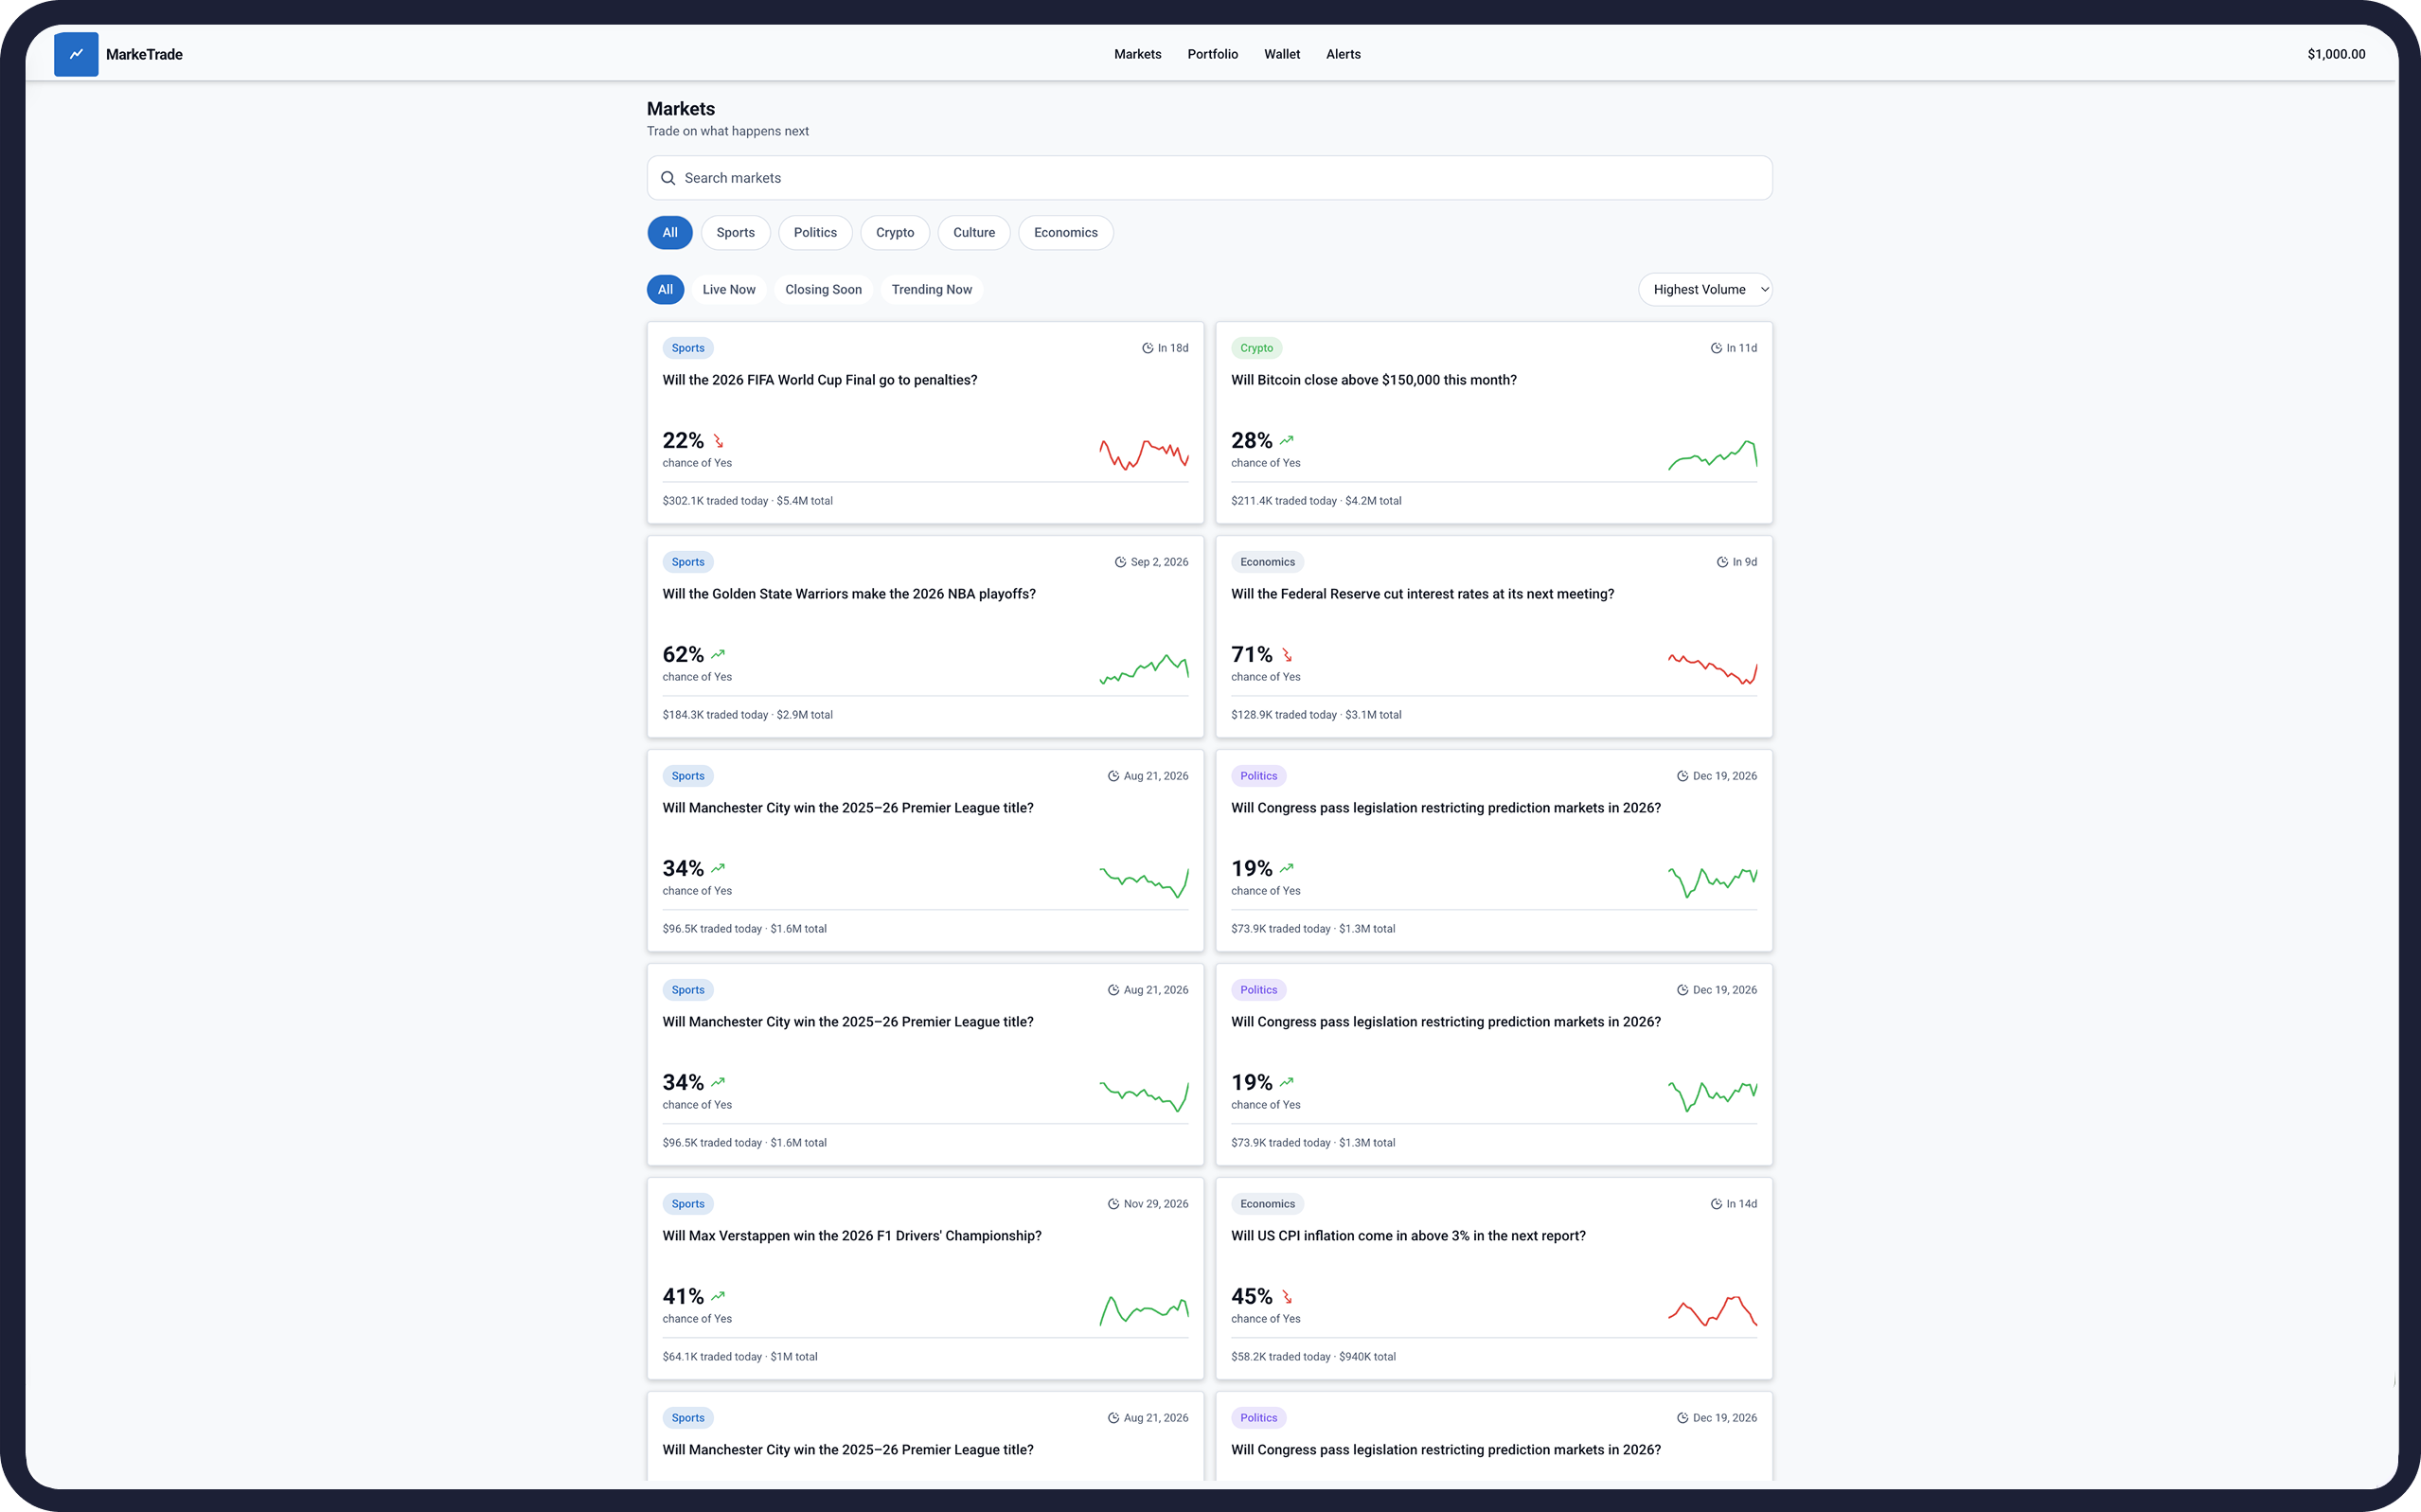
Task: Click the green up-trend arrow next to 28%
Action: click(1287, 440)
